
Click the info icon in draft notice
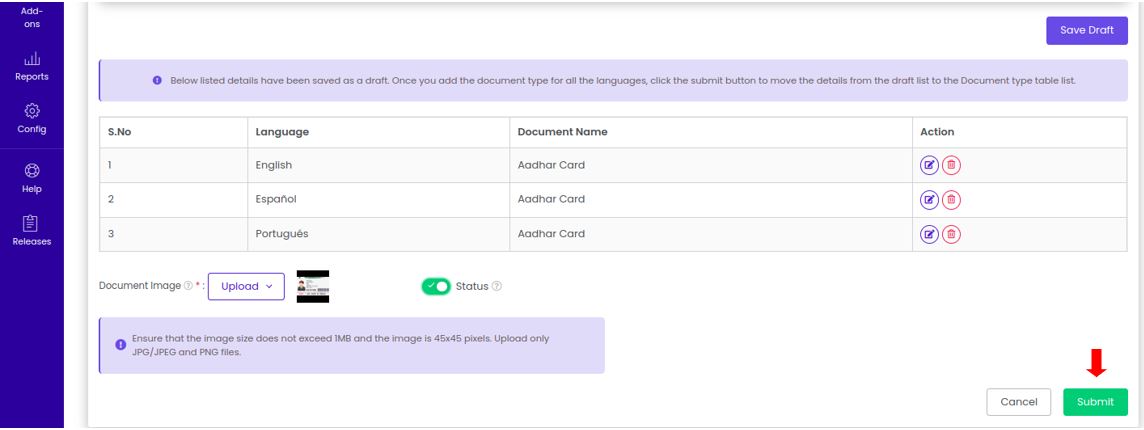point(157,80)
